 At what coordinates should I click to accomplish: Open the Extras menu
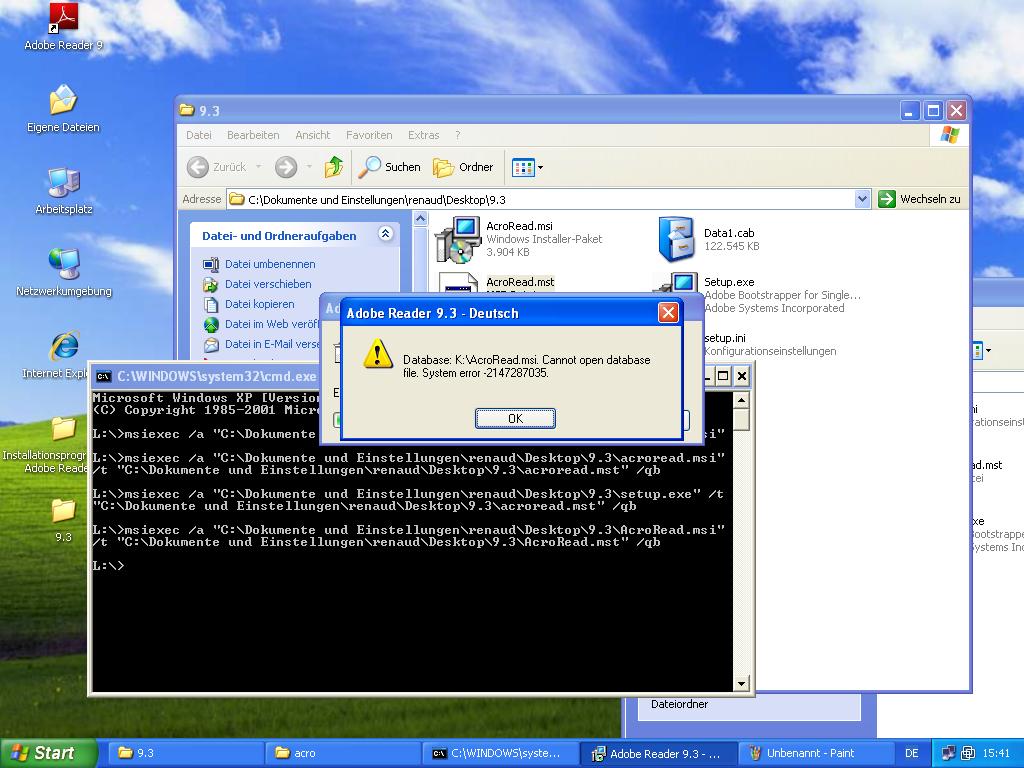pyautogui.click(x=423, y=135)
